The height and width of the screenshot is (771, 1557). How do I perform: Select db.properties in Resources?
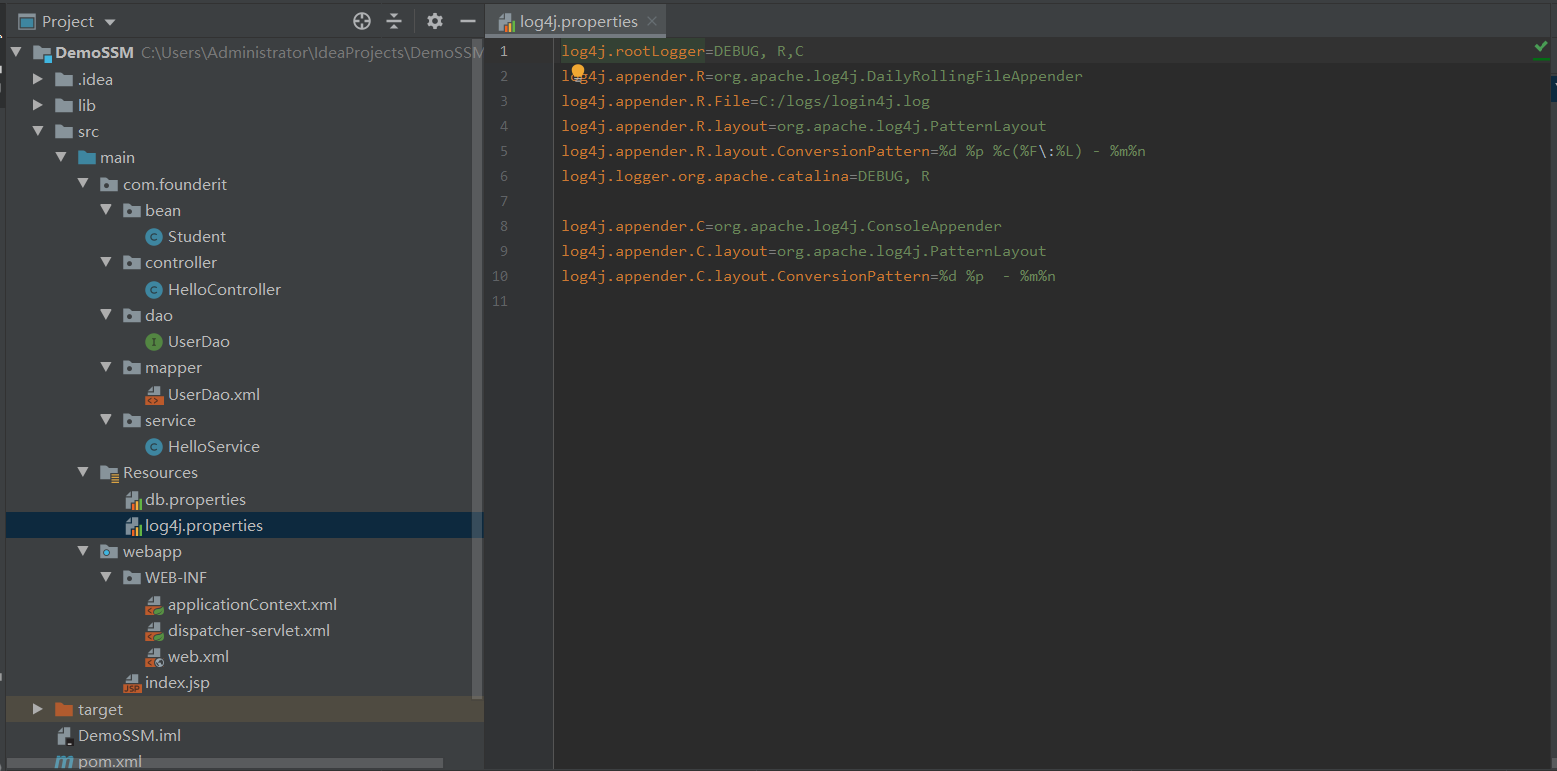click(x=195, y=499)
